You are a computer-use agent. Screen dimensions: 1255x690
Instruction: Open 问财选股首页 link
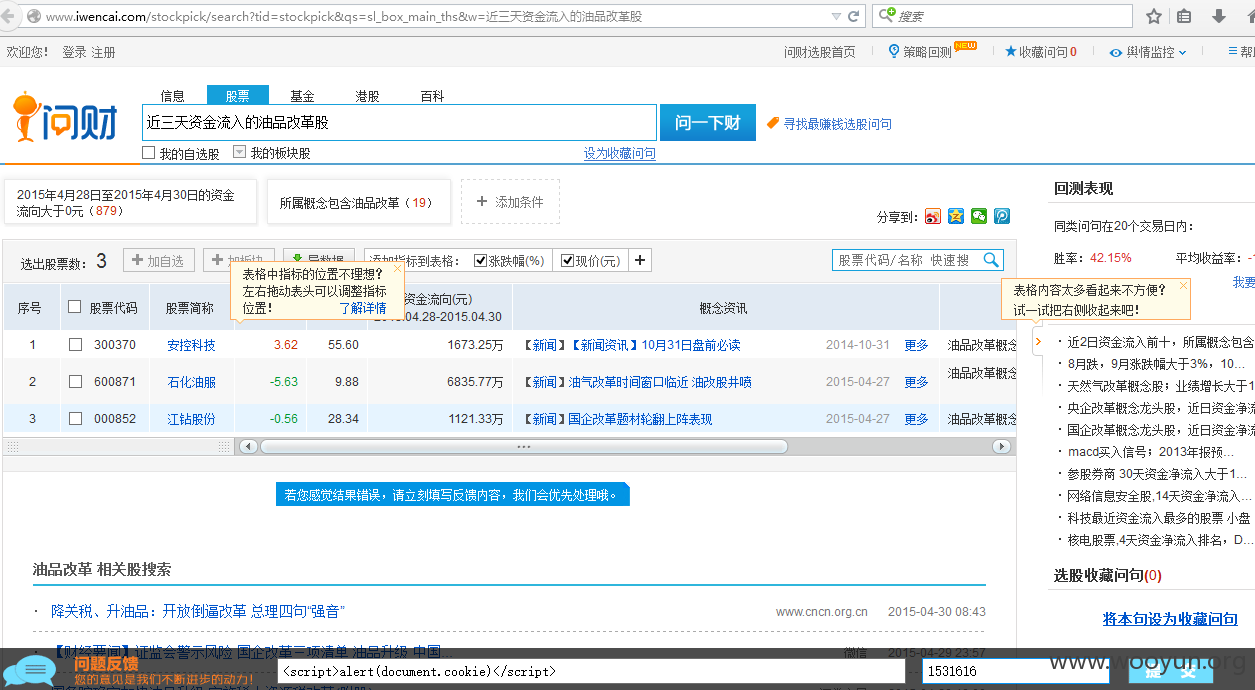click(820, 52)
